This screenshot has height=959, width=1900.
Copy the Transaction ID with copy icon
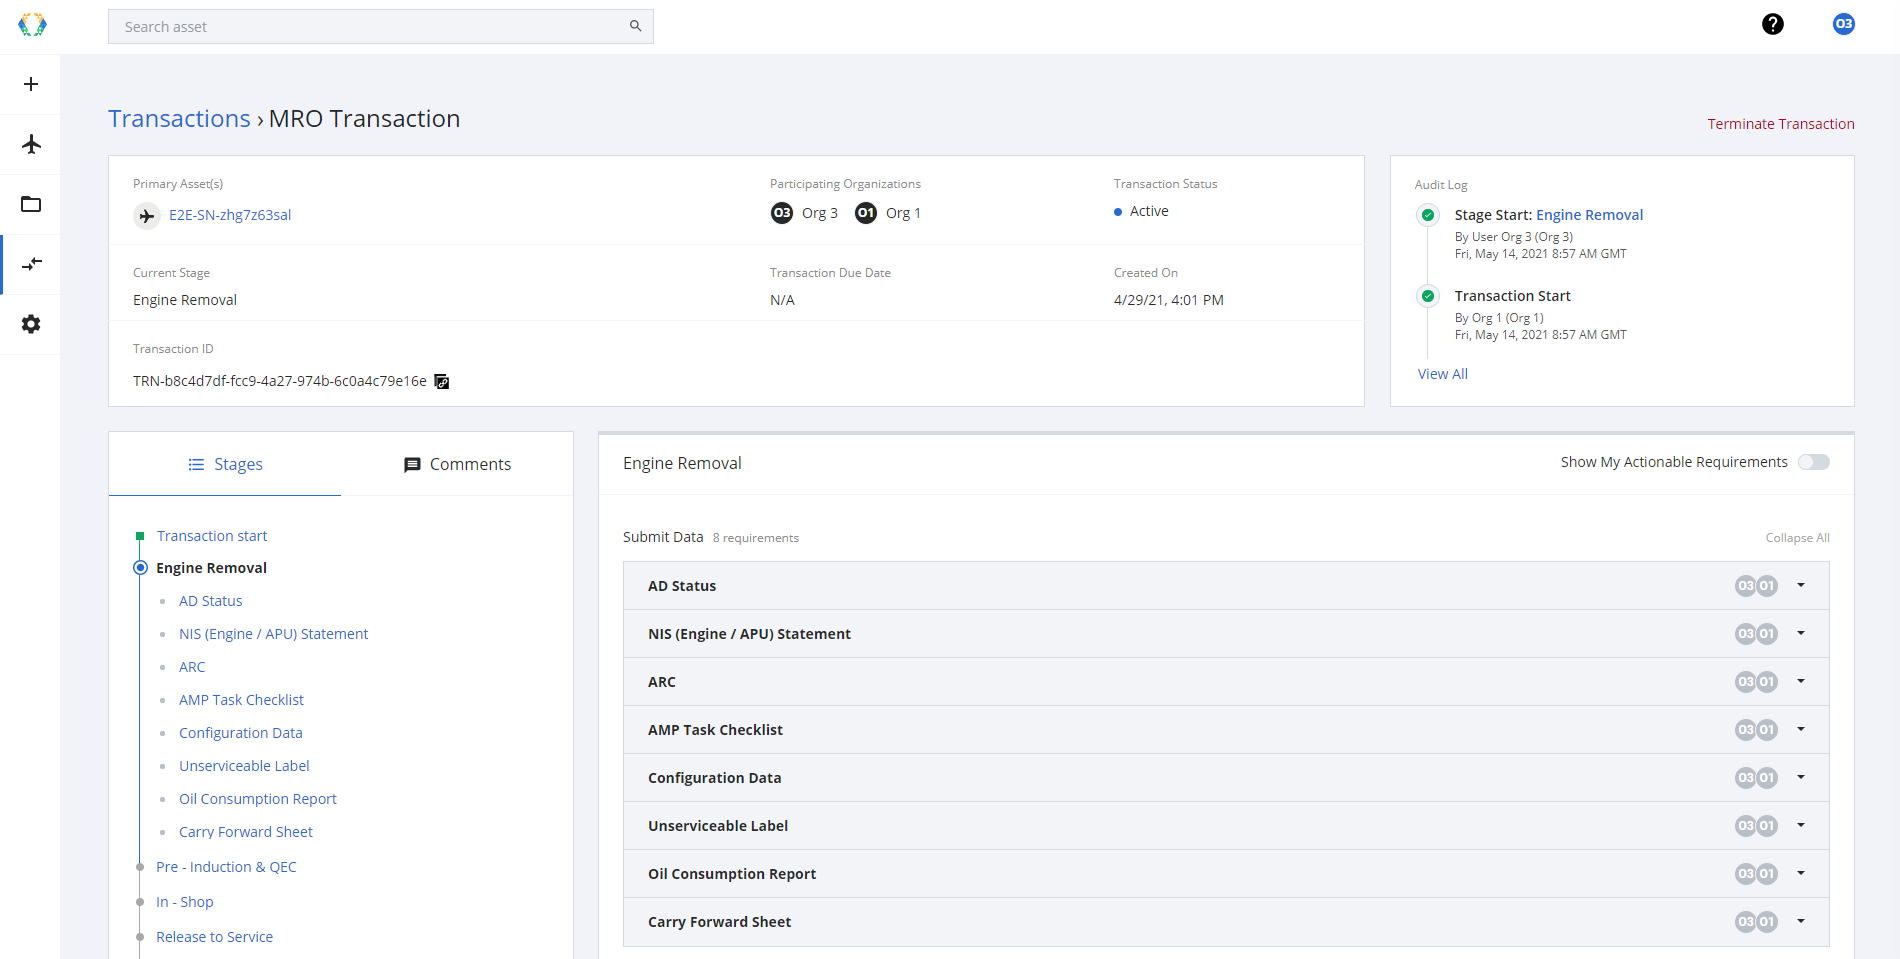point(442,382)
